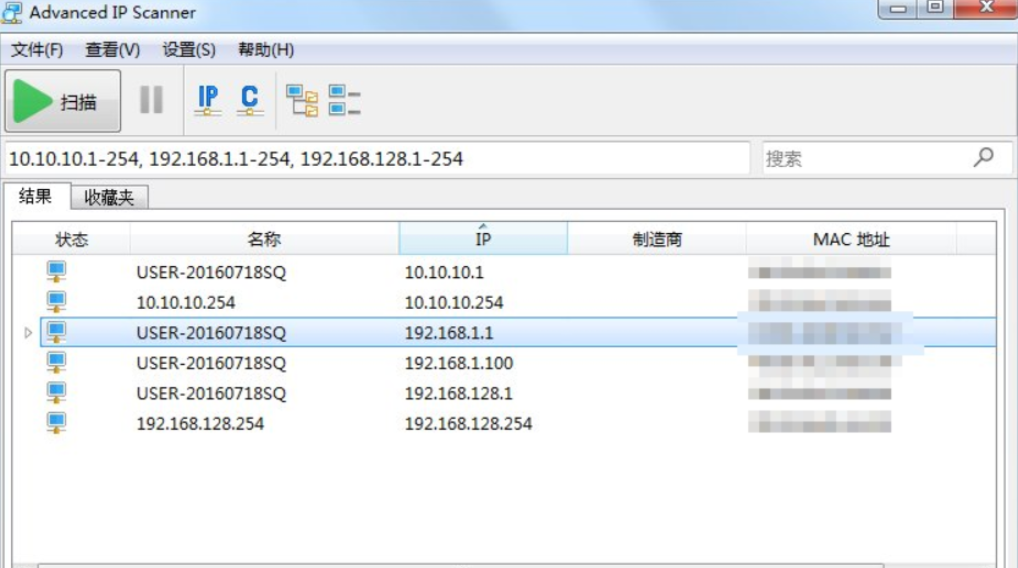Click the IP subnet toolbar icon
Image resolution: width=1018 pixels, height=568 pixels.
click(x=208, y=101)
